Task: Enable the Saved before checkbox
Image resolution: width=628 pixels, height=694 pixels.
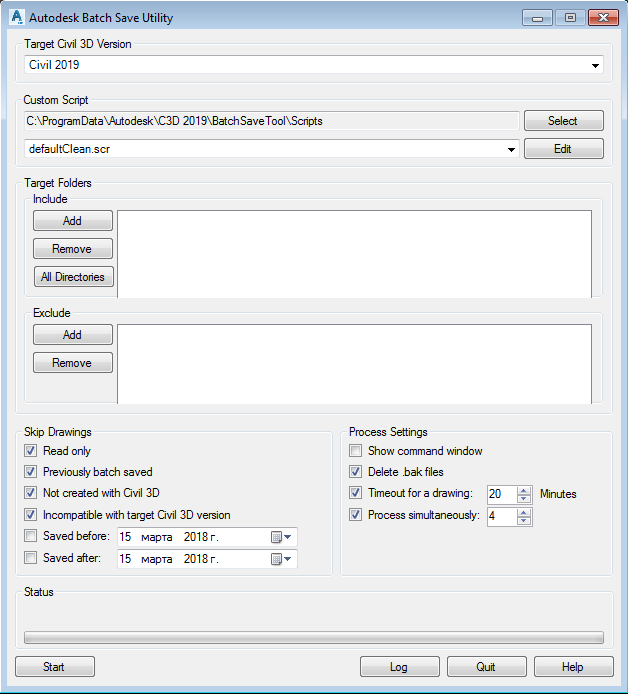Action: coord(31,536)
